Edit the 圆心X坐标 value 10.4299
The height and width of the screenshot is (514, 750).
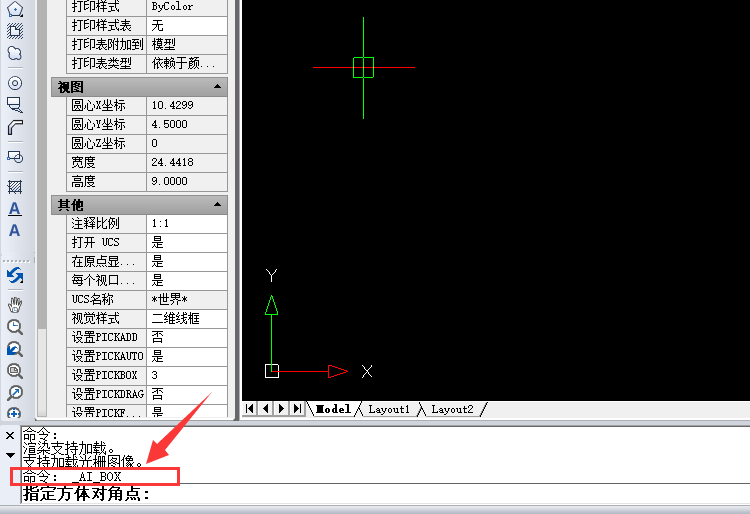187,105
